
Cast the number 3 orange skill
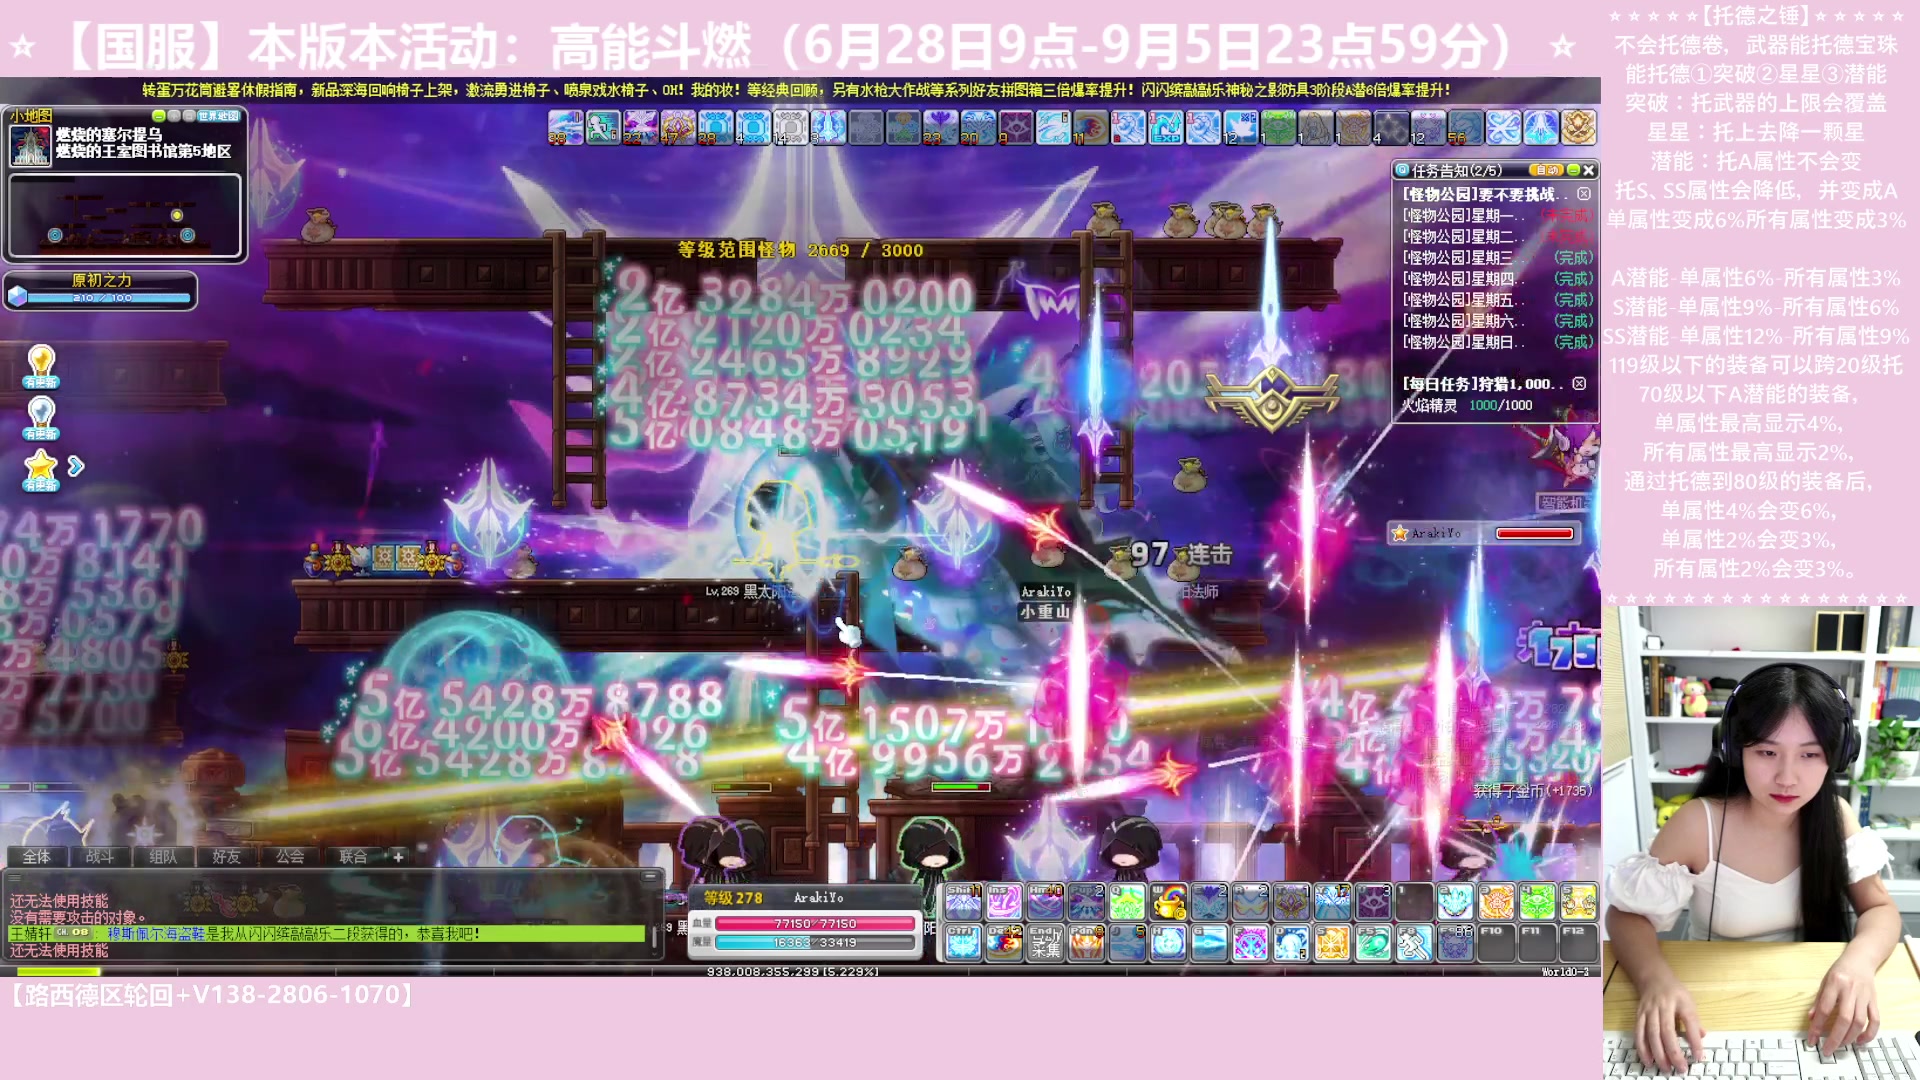point(1496,901)
